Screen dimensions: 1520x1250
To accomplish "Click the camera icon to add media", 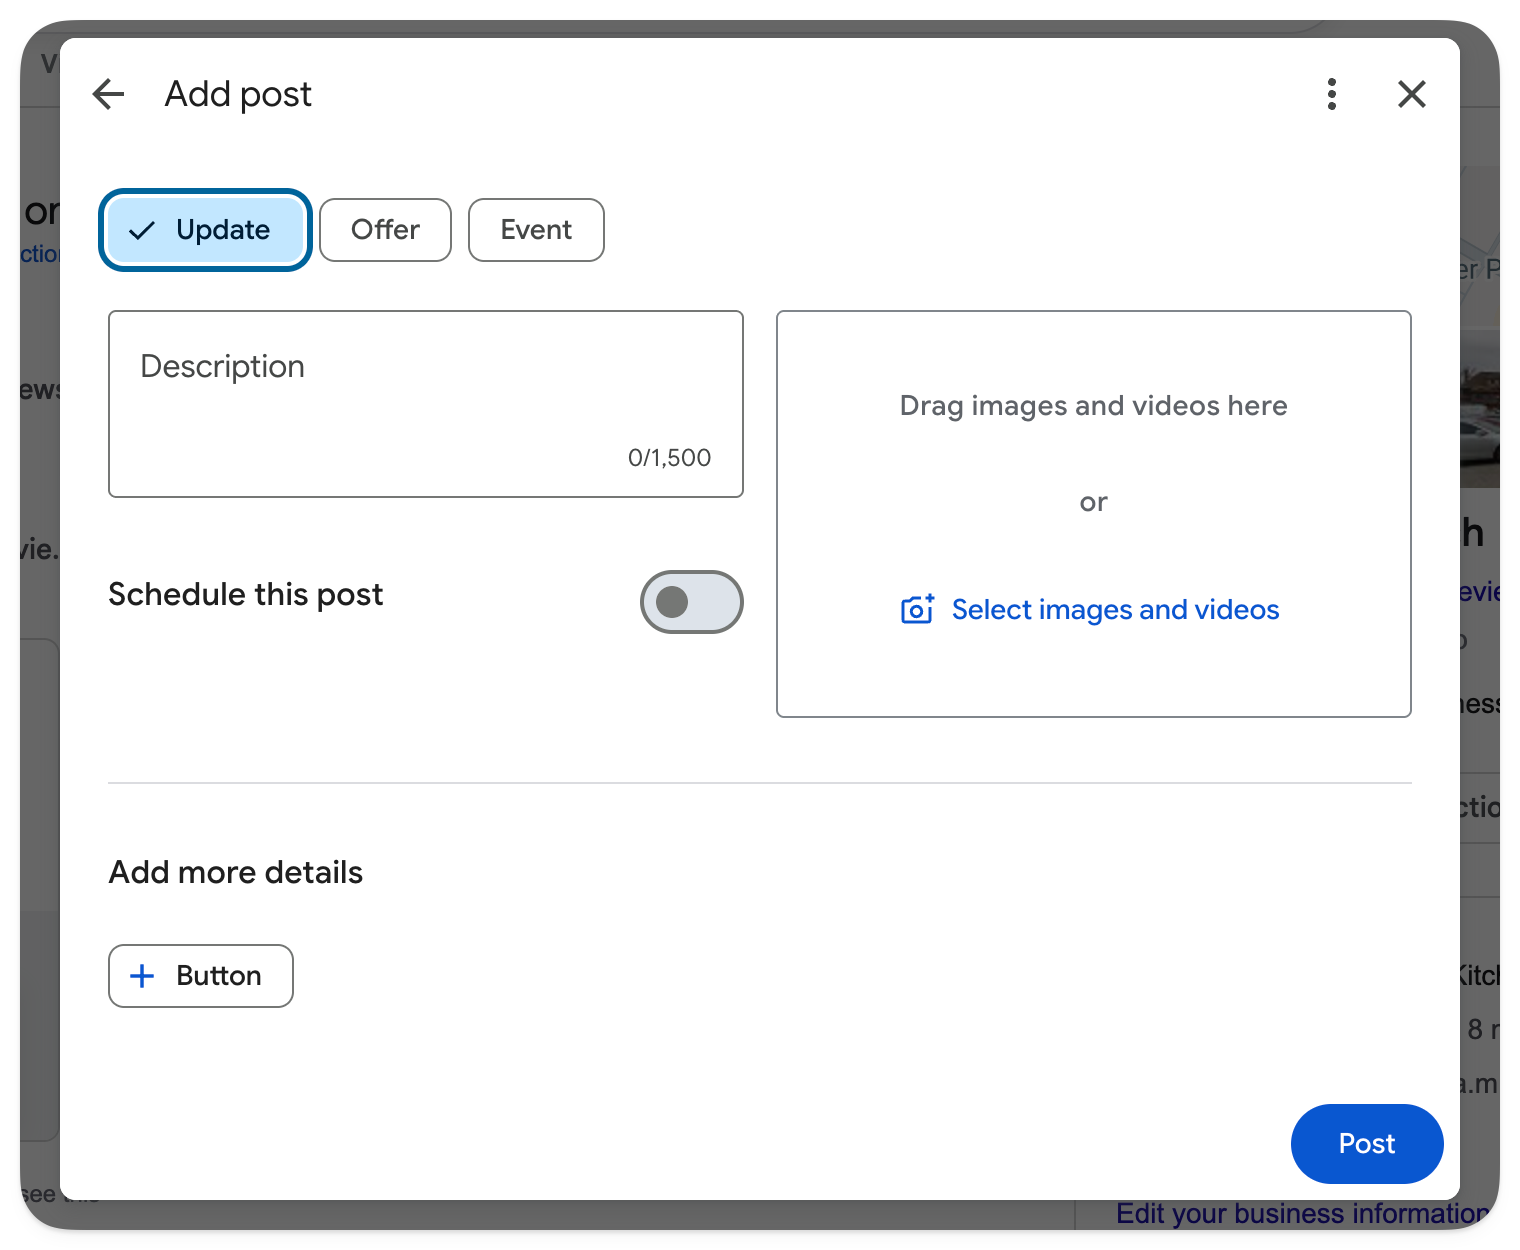I will pyautogui.click(x=917, y=609).
